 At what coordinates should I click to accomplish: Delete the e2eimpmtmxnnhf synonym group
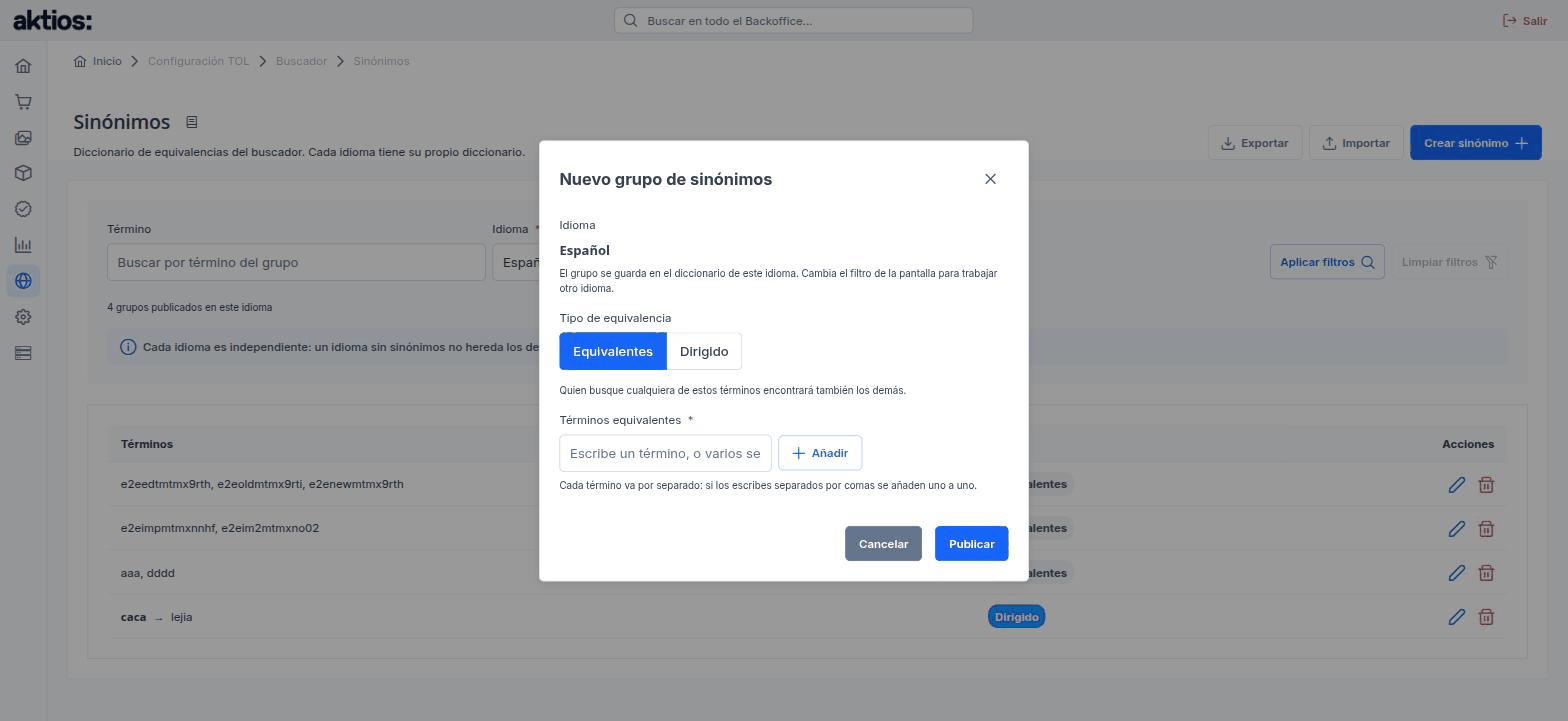tap(1486, 529)
